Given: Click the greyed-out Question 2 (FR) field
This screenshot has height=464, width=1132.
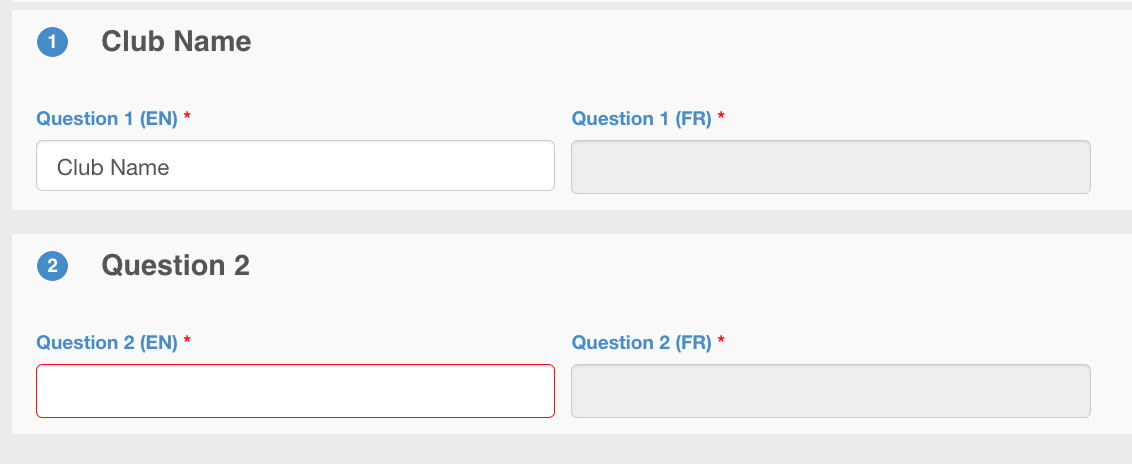Looking at the screenshot, I should pos(830,391).
